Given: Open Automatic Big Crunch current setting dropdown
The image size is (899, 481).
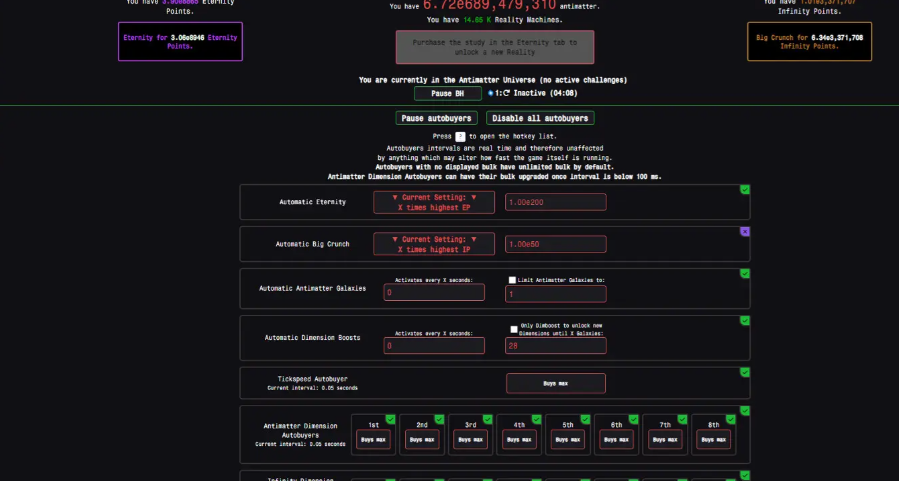Looking at the screenshot, I should click(x=434, y=244).
